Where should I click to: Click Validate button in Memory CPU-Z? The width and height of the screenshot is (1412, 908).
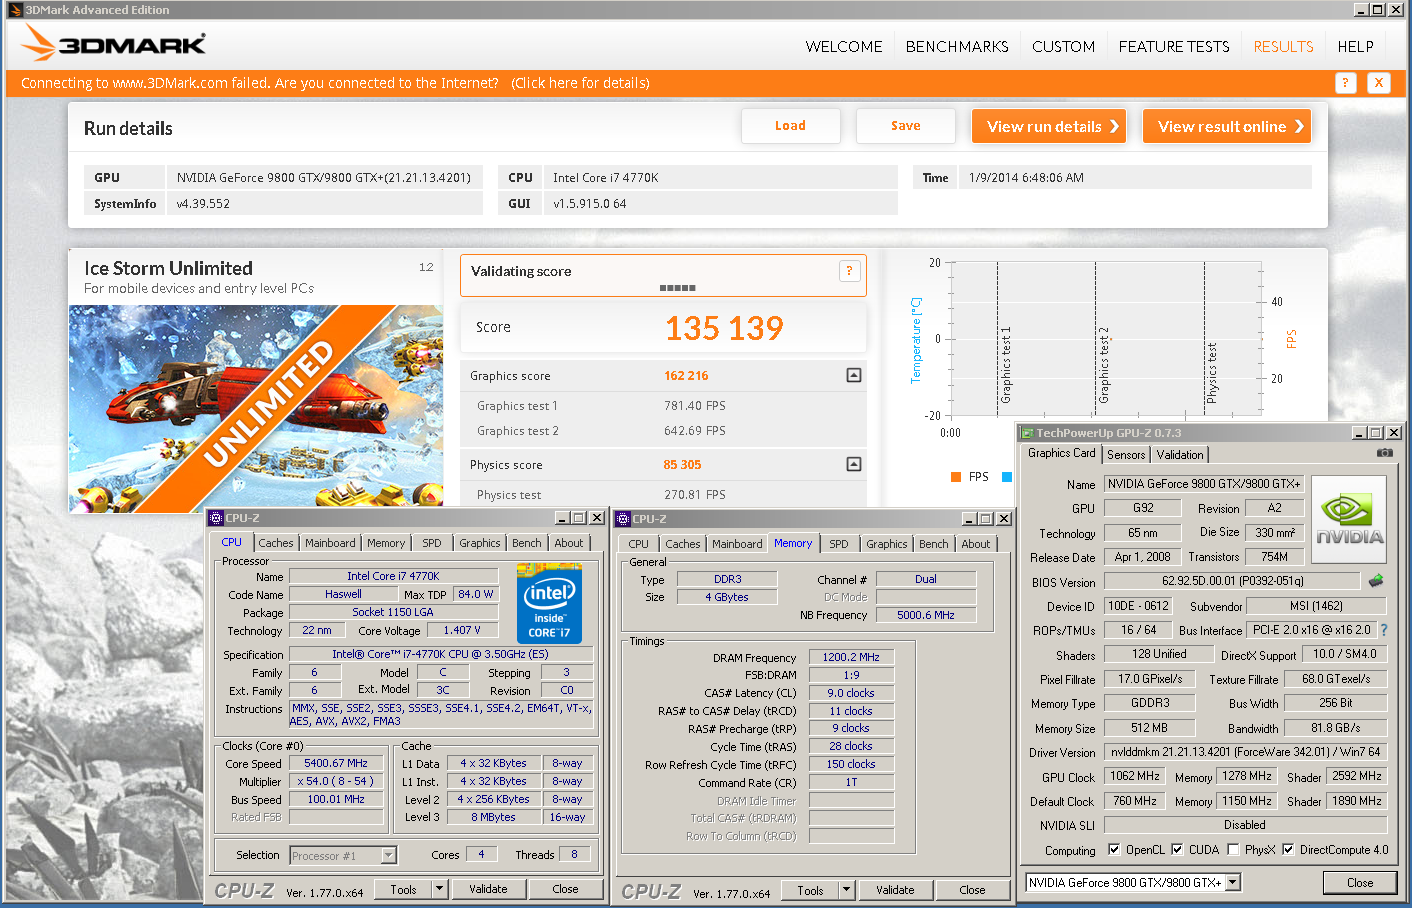(x=895, y=890)
